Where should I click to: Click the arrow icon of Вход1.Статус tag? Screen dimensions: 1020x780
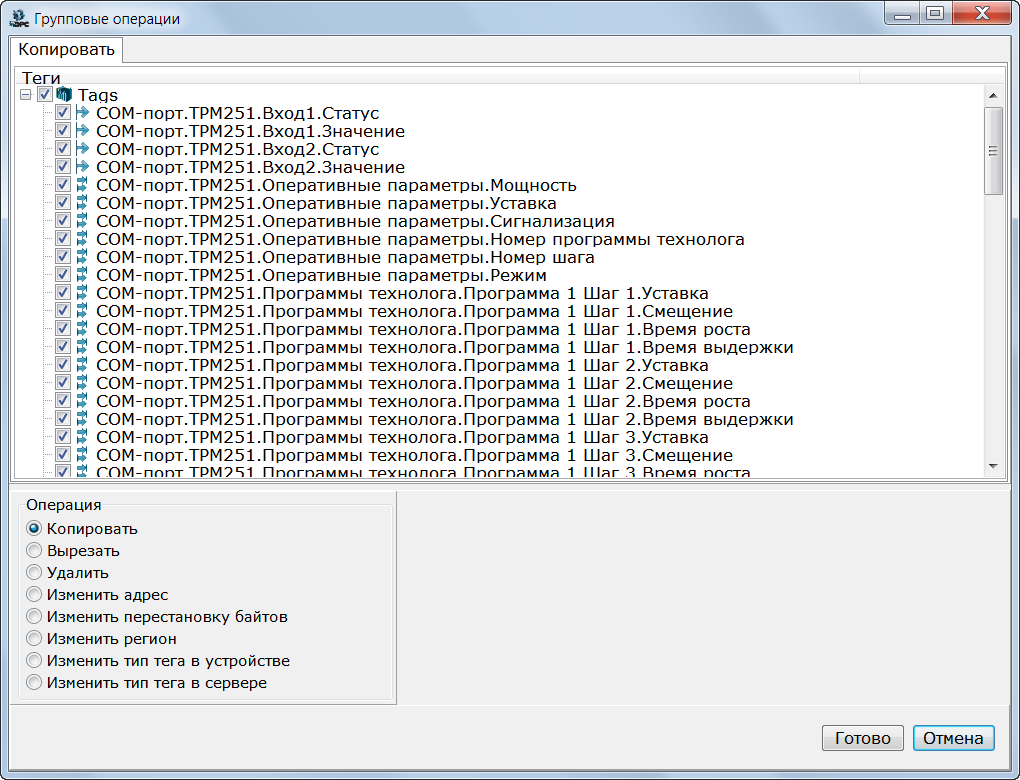[82, 113]
